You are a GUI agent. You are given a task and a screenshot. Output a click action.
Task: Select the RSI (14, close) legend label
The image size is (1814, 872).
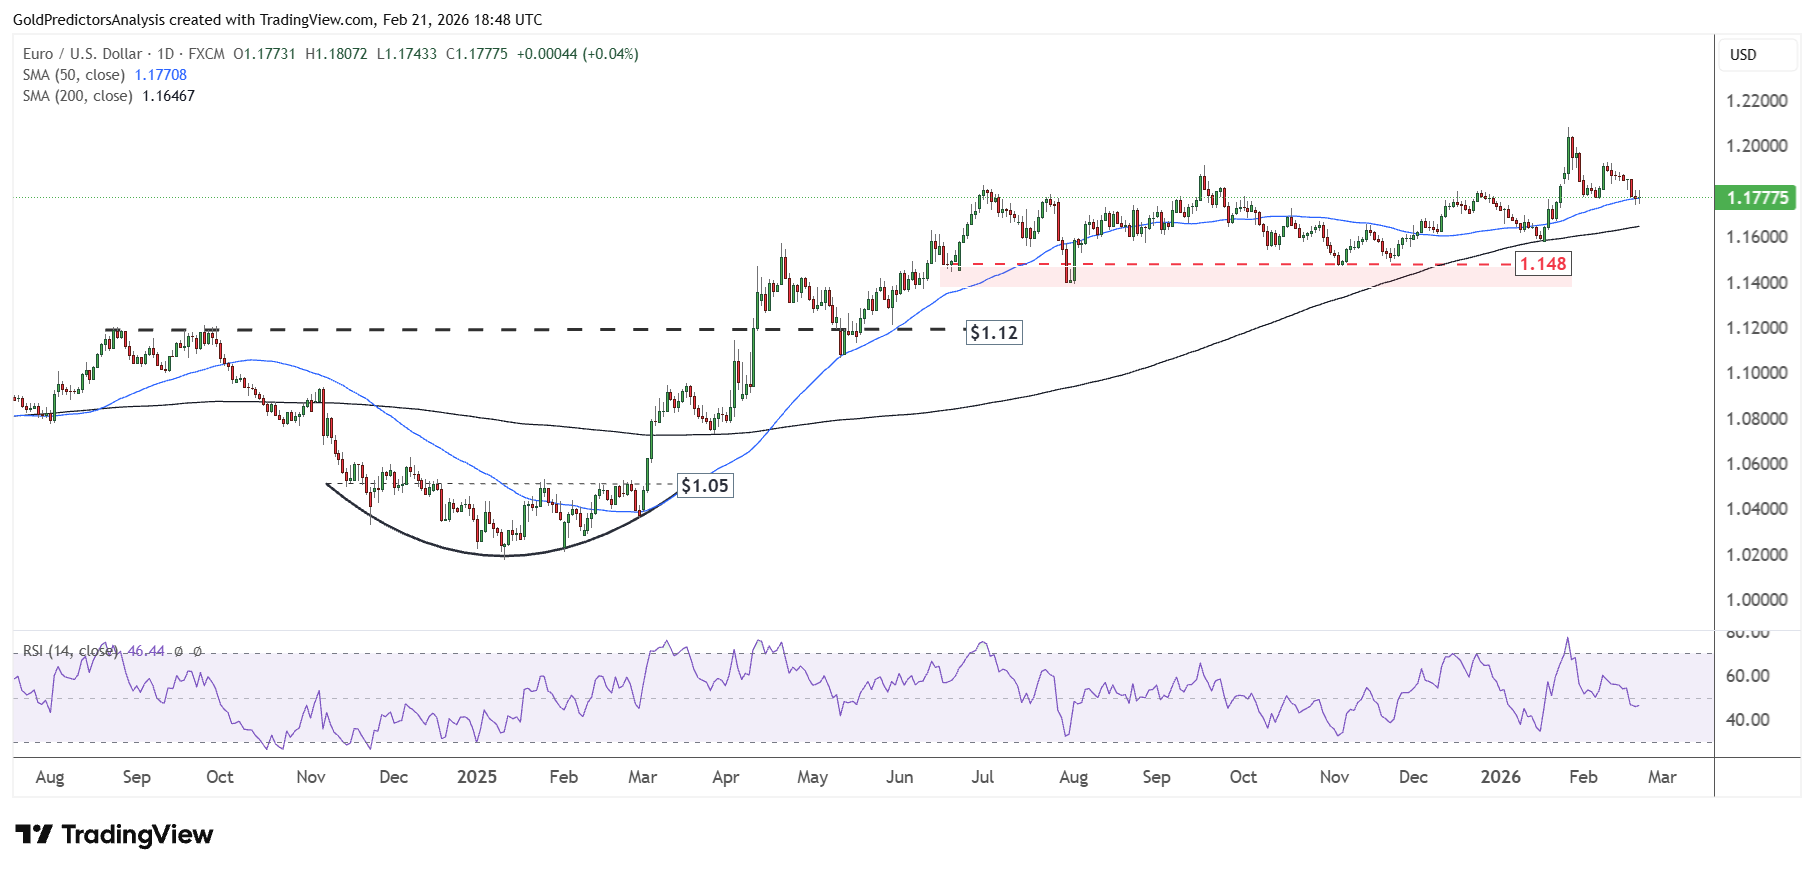[71, 651]
